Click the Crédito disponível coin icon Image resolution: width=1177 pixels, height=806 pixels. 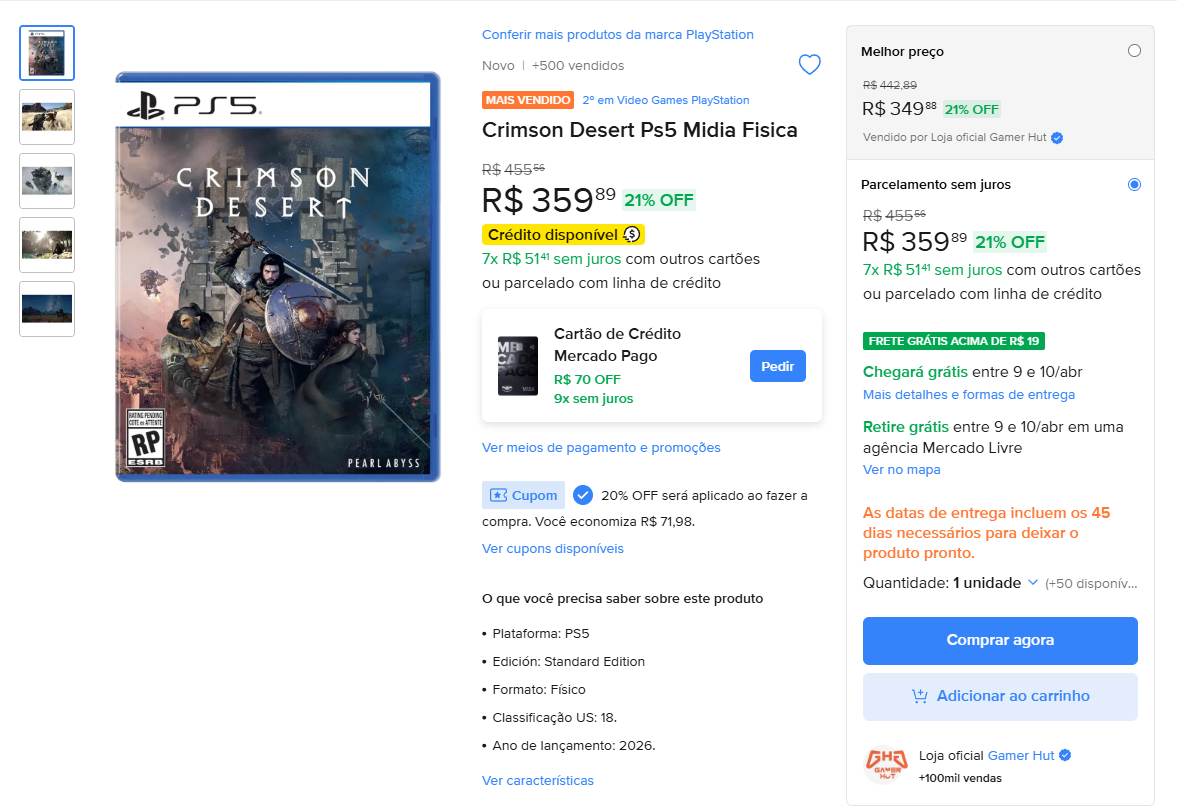click(x=632, y=235)
